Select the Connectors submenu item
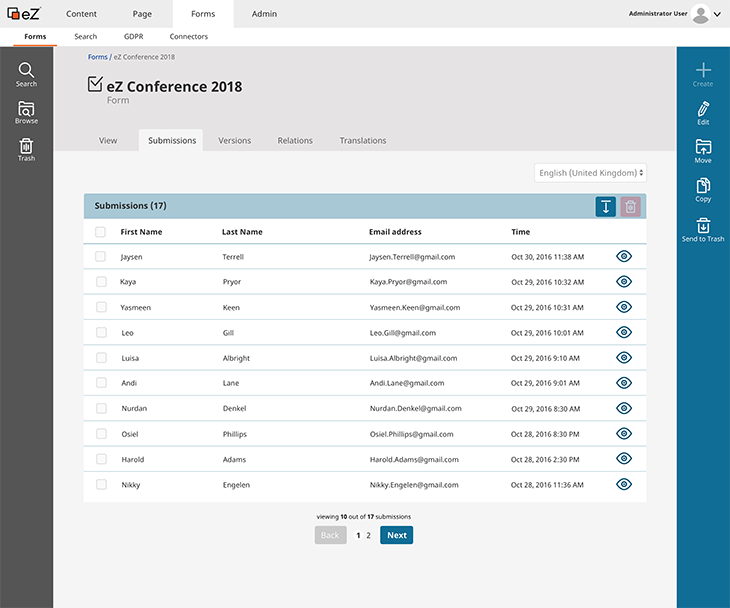Viewport: 730px width, 608px height. pos(189,36)
